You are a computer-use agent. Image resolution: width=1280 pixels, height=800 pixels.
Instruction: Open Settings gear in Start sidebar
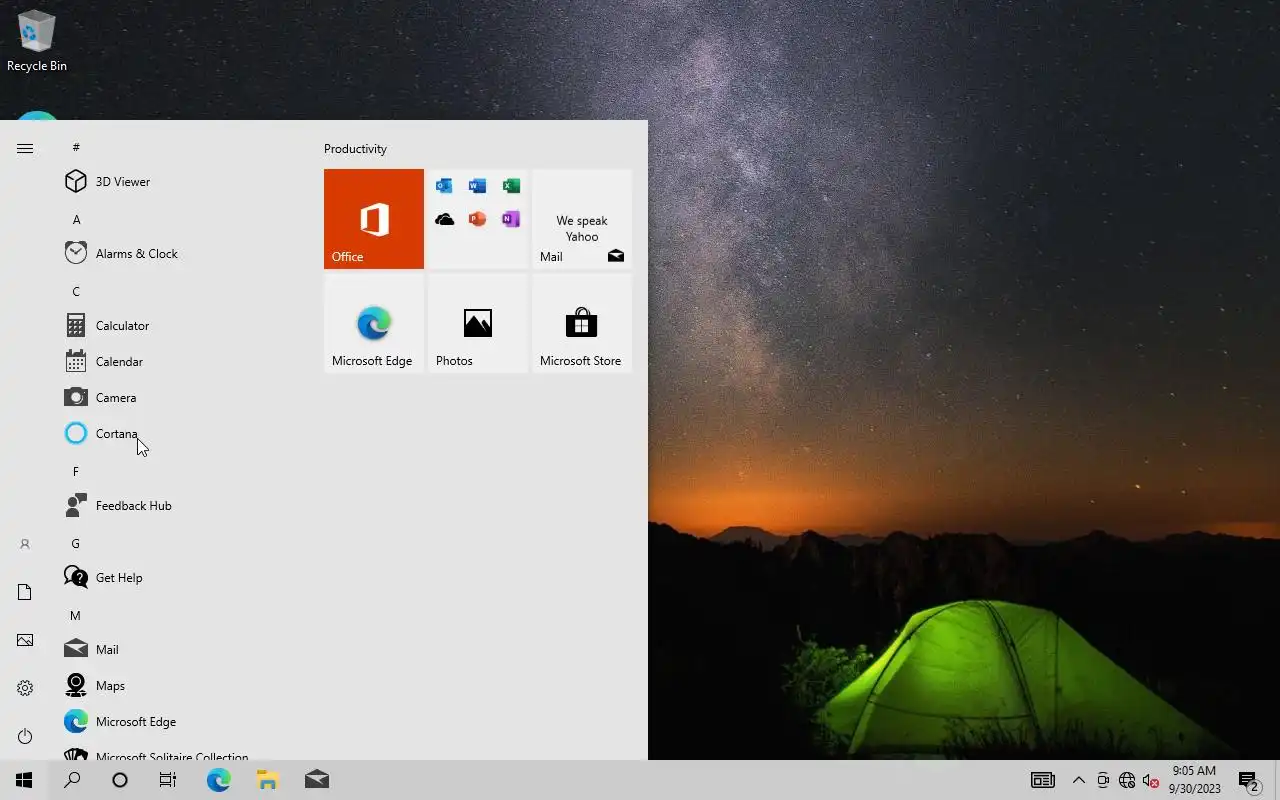pyautogui.click(x=25, y=688)
